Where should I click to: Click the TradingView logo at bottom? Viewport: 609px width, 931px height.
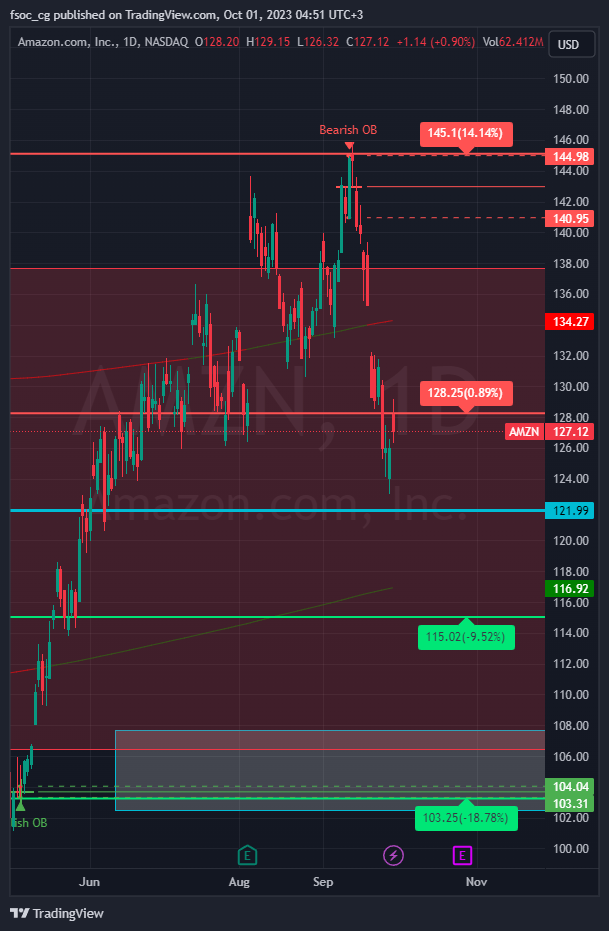(57, 913)
